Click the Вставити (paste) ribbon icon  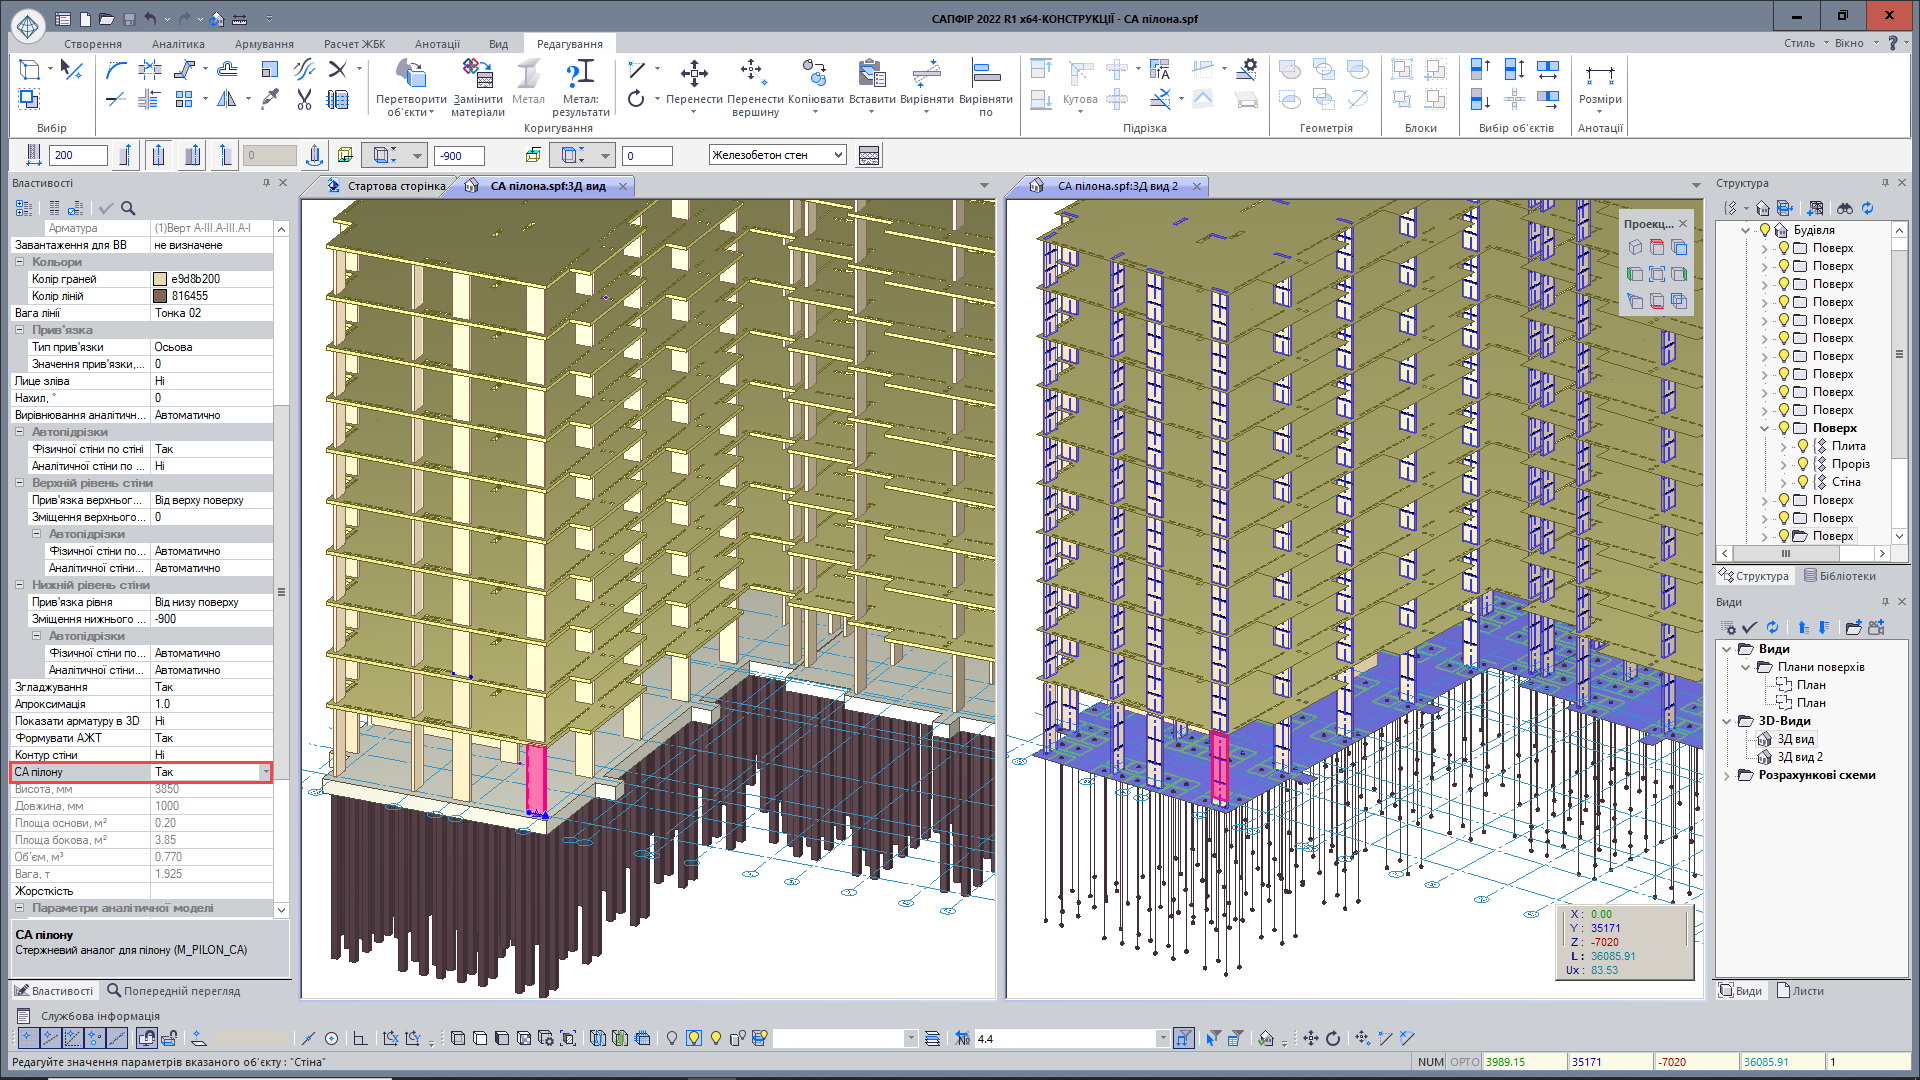[x=871, y=74]
